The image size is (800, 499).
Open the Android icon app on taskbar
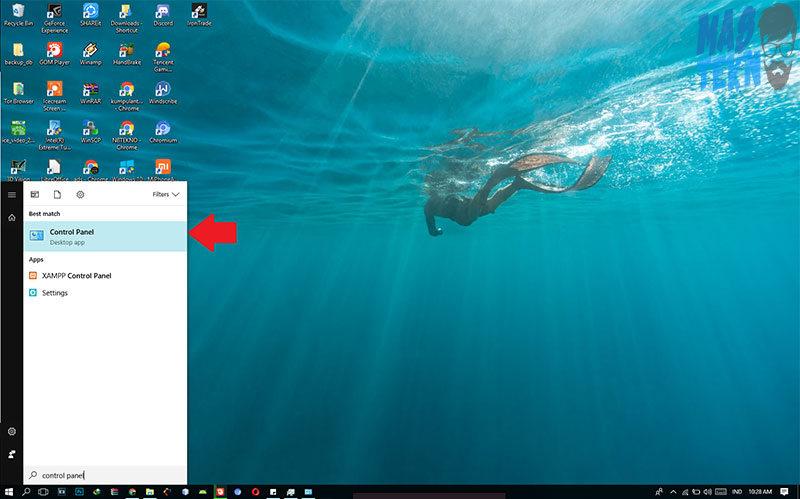(x=203, y=492)
